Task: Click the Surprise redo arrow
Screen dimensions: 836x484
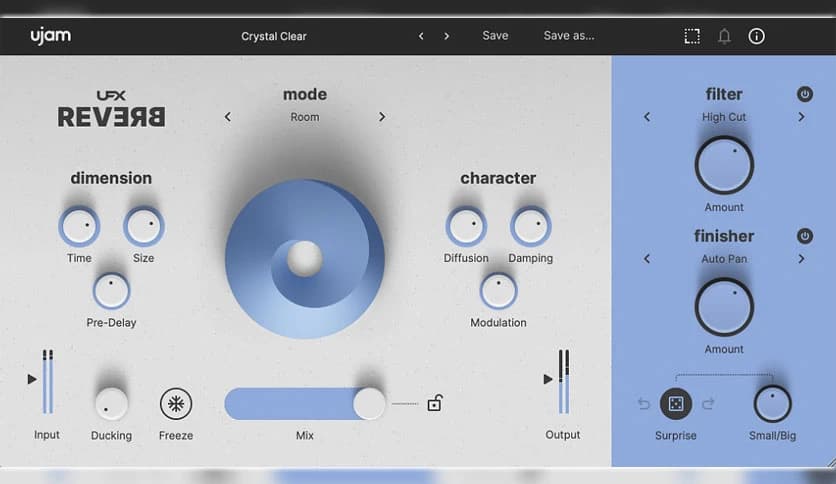Action: click(709, 404)
